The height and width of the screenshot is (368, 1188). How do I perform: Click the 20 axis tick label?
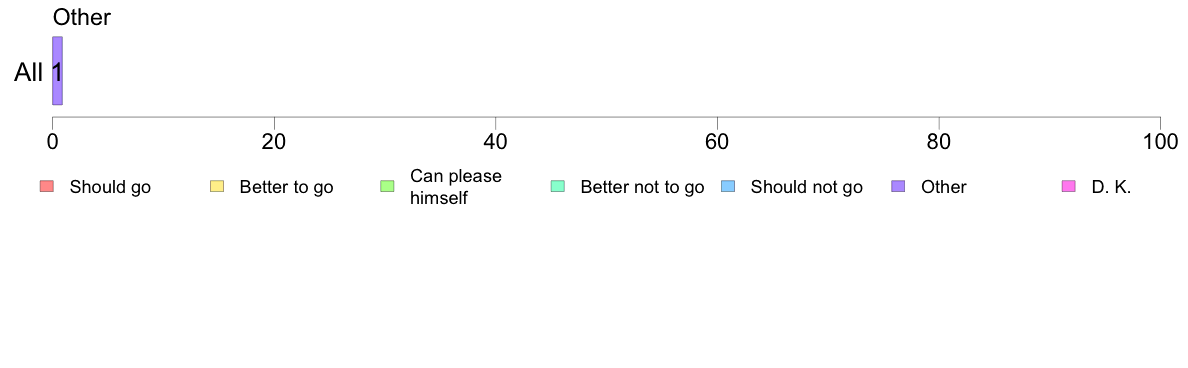(x=274, y=142)
